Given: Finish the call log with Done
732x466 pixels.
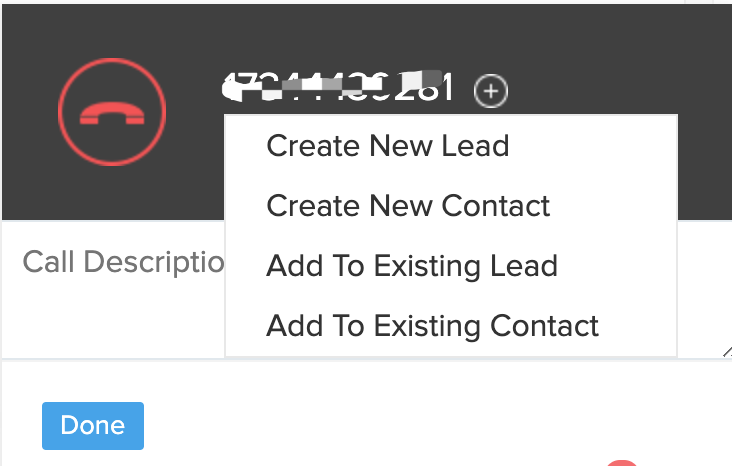Looking at the screenshot, I should 93,425.
